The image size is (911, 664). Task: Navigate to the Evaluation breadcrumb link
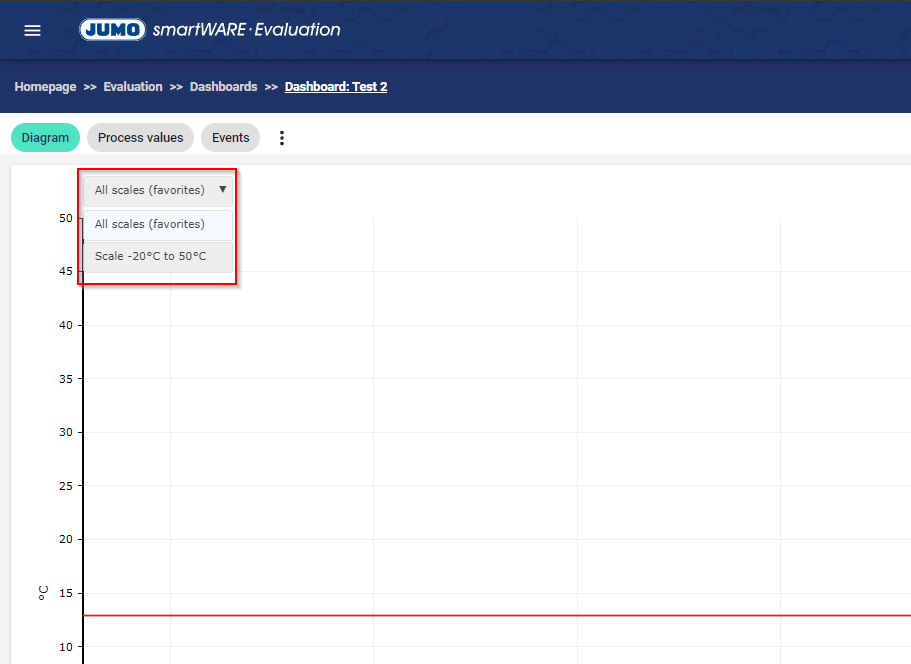click(x=133, y=87)
